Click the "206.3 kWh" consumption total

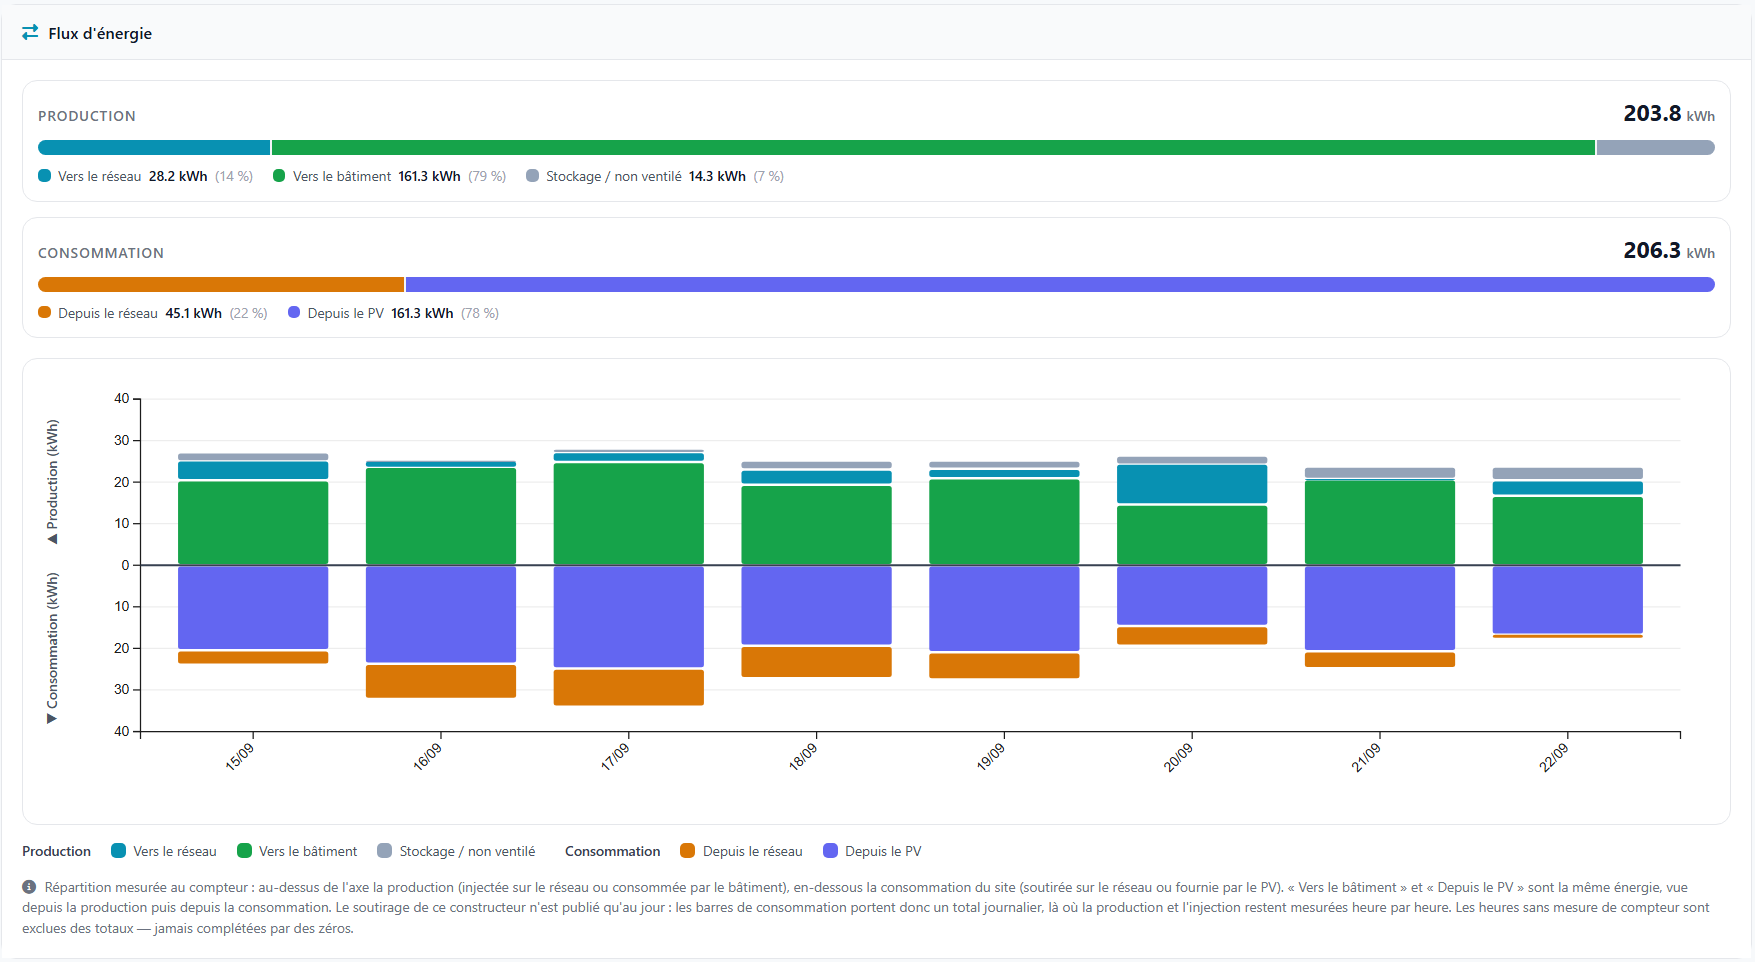coord(1669,251)
